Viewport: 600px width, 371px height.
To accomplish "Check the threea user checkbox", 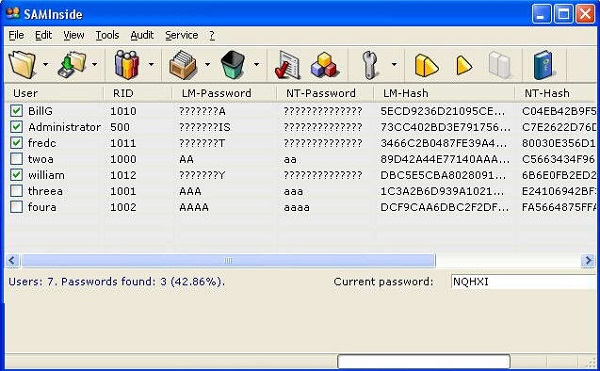I will tap(16, 191).
